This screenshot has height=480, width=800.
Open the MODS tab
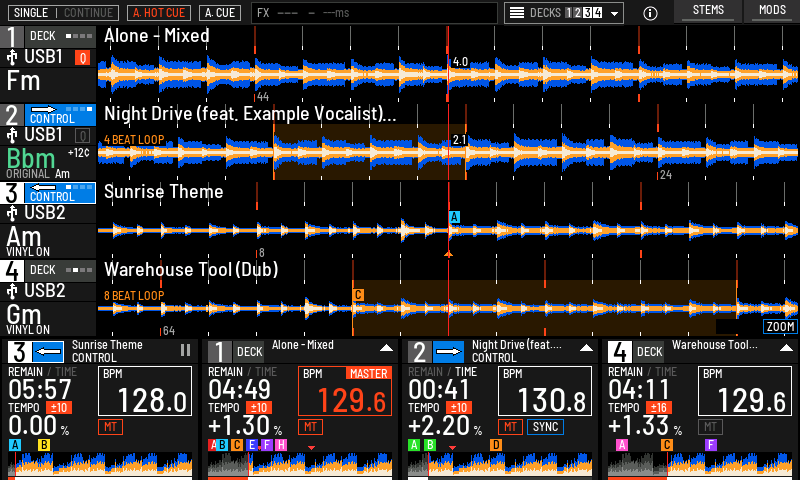click(772, 10)
